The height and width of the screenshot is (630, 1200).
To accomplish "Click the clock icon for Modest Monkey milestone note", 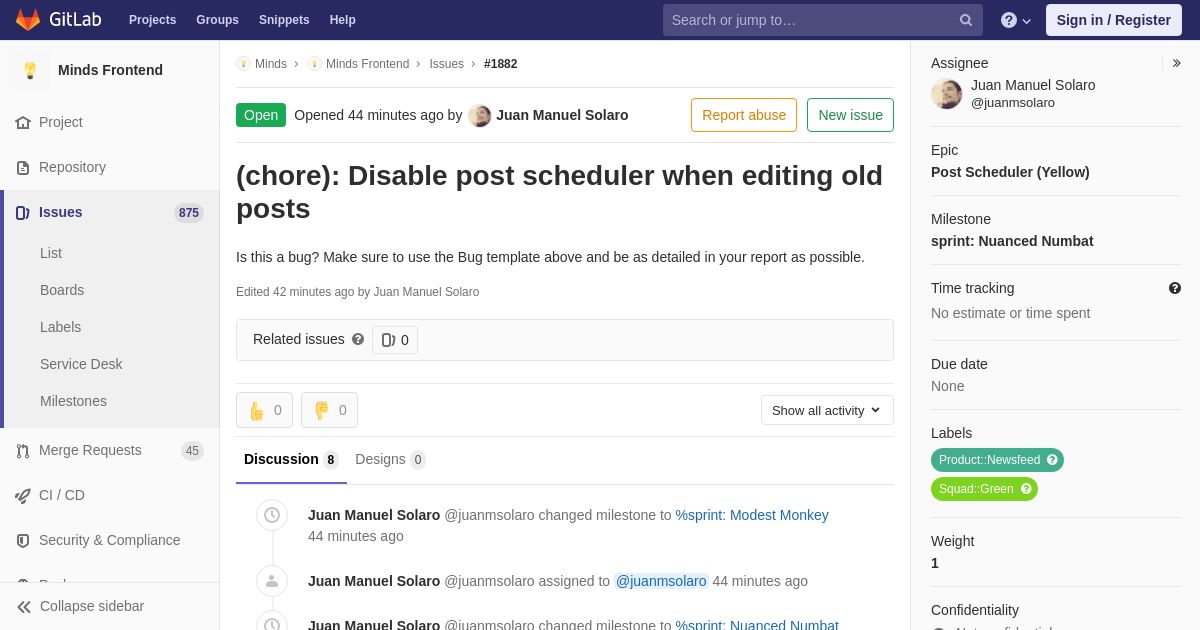I will pyautogui.click(x=272, y=515).
